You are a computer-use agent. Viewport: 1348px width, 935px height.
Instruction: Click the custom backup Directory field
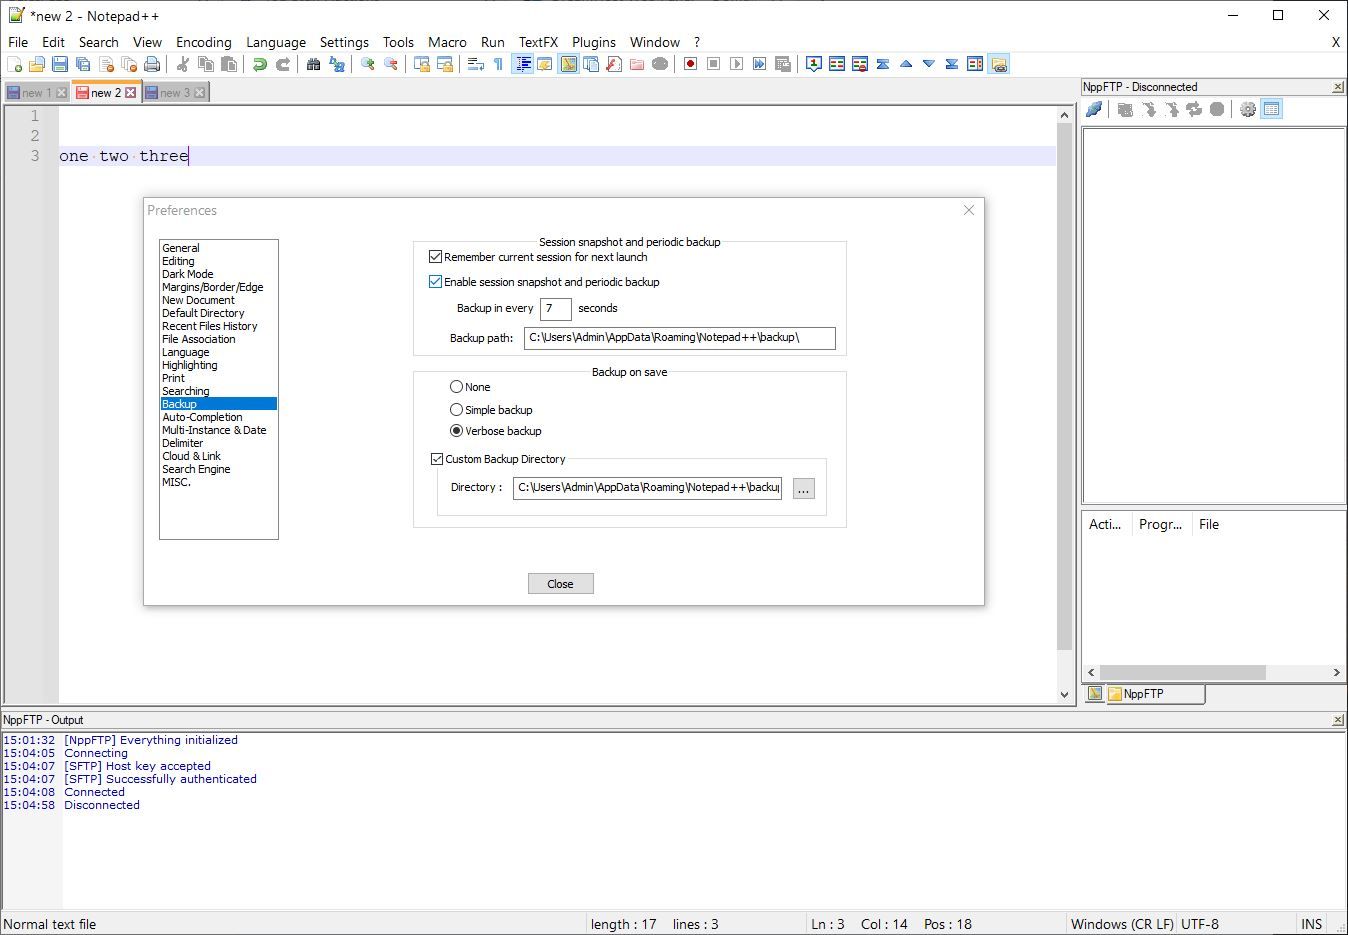(647, 488)
